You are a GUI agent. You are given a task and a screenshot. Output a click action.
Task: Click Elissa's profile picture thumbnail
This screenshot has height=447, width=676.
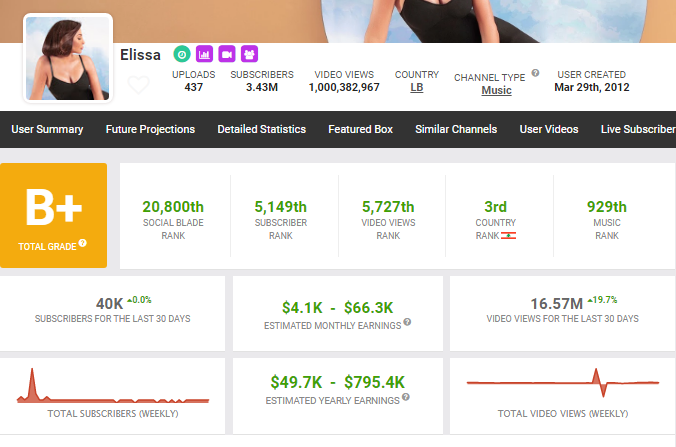(x=68, y=59)
